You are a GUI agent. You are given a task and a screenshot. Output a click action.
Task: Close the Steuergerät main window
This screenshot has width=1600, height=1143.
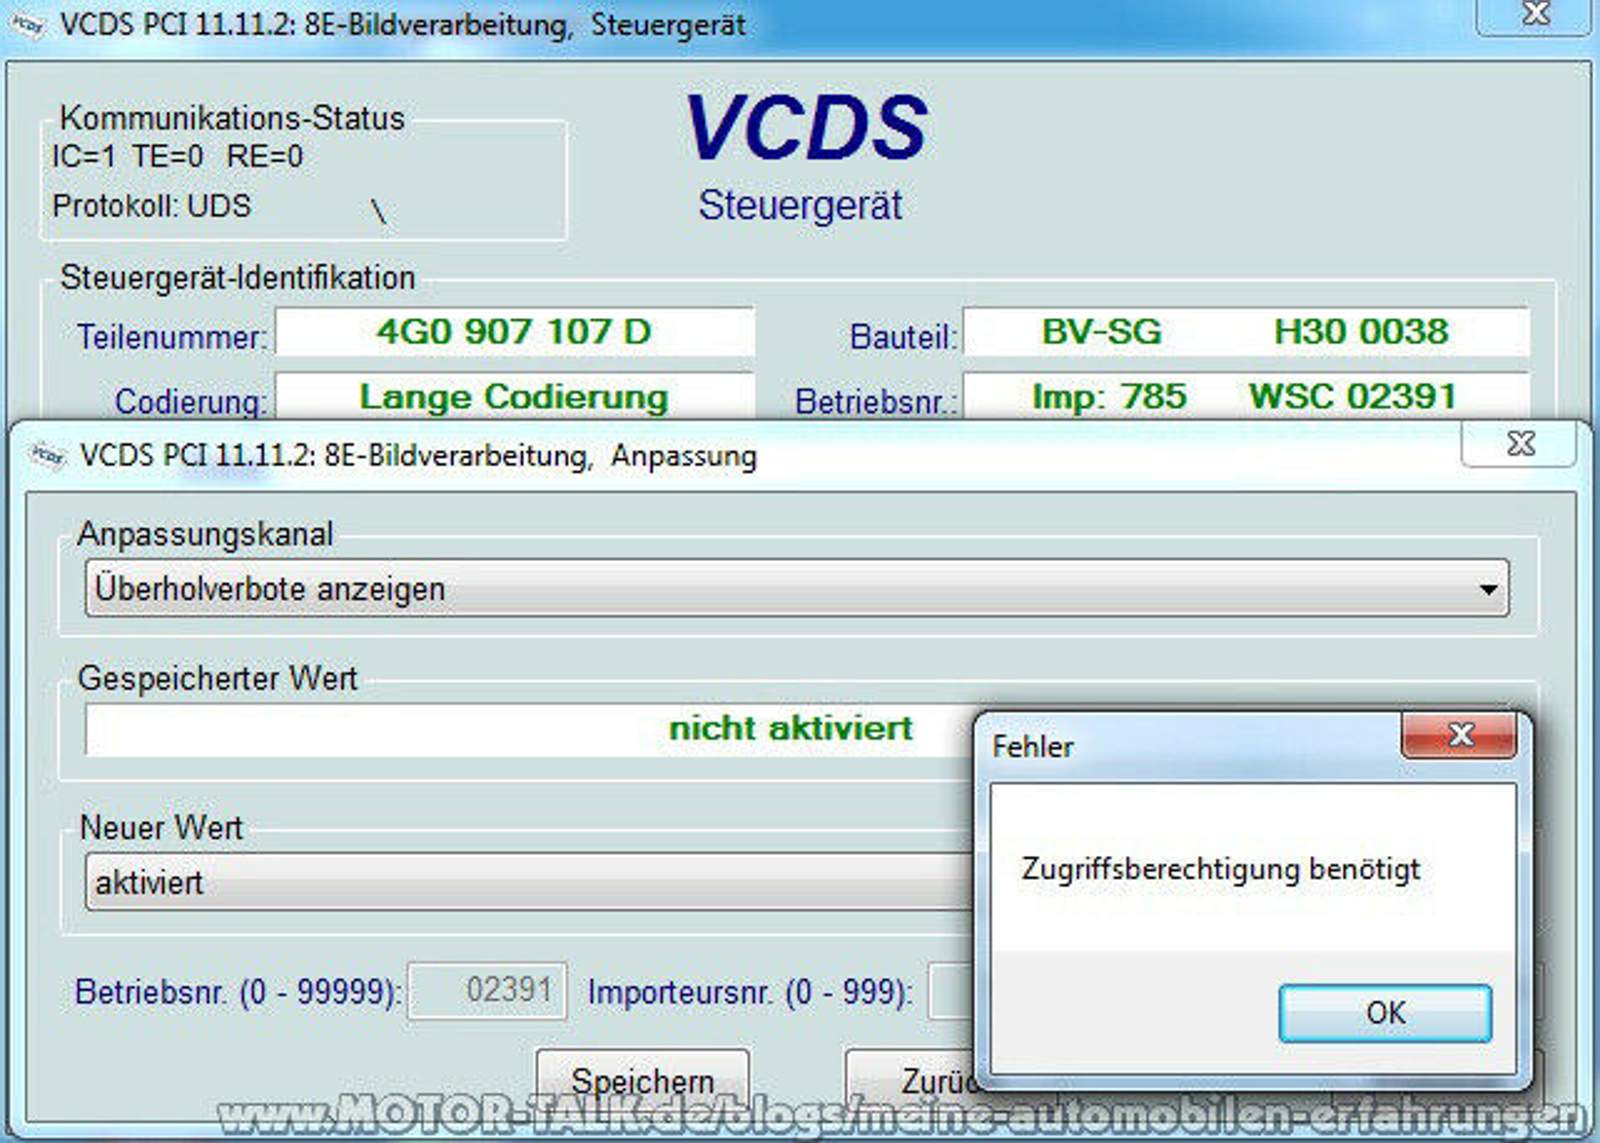[1535, 15]
